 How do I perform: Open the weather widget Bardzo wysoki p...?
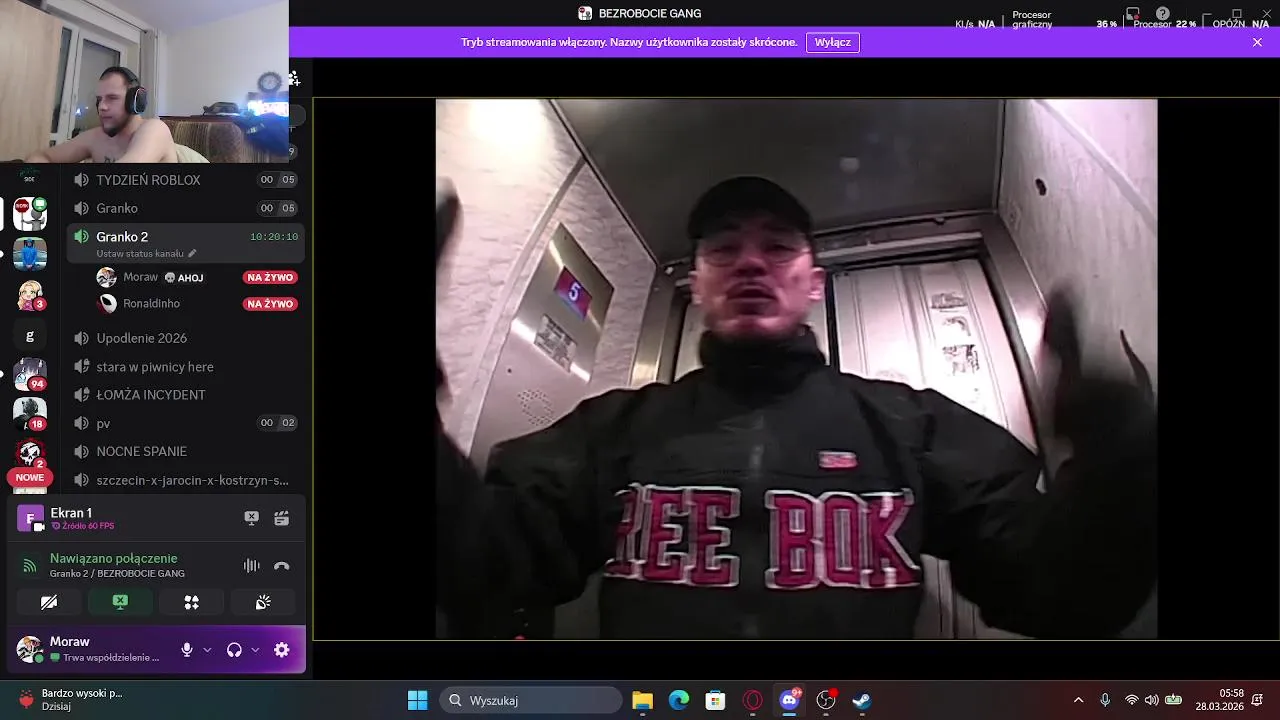70,699
